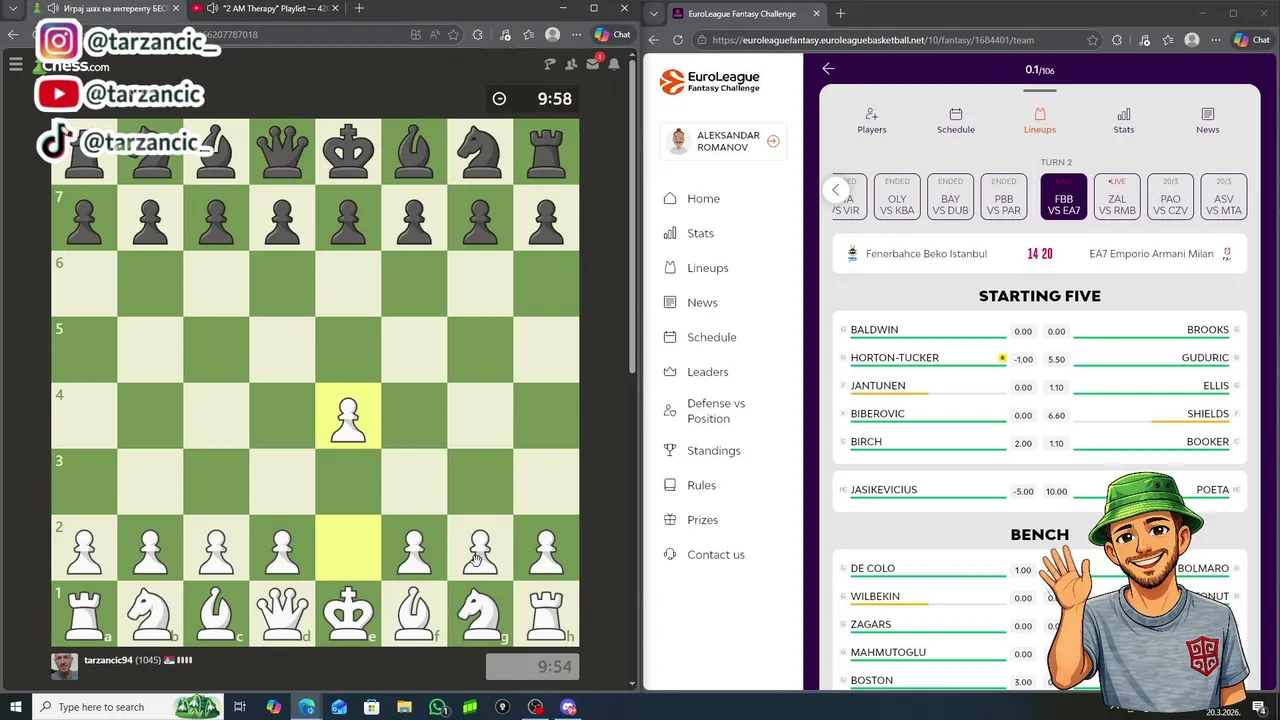Open the News tab icon
This screenshot has height=720, width=1280.
point(1207,114)
